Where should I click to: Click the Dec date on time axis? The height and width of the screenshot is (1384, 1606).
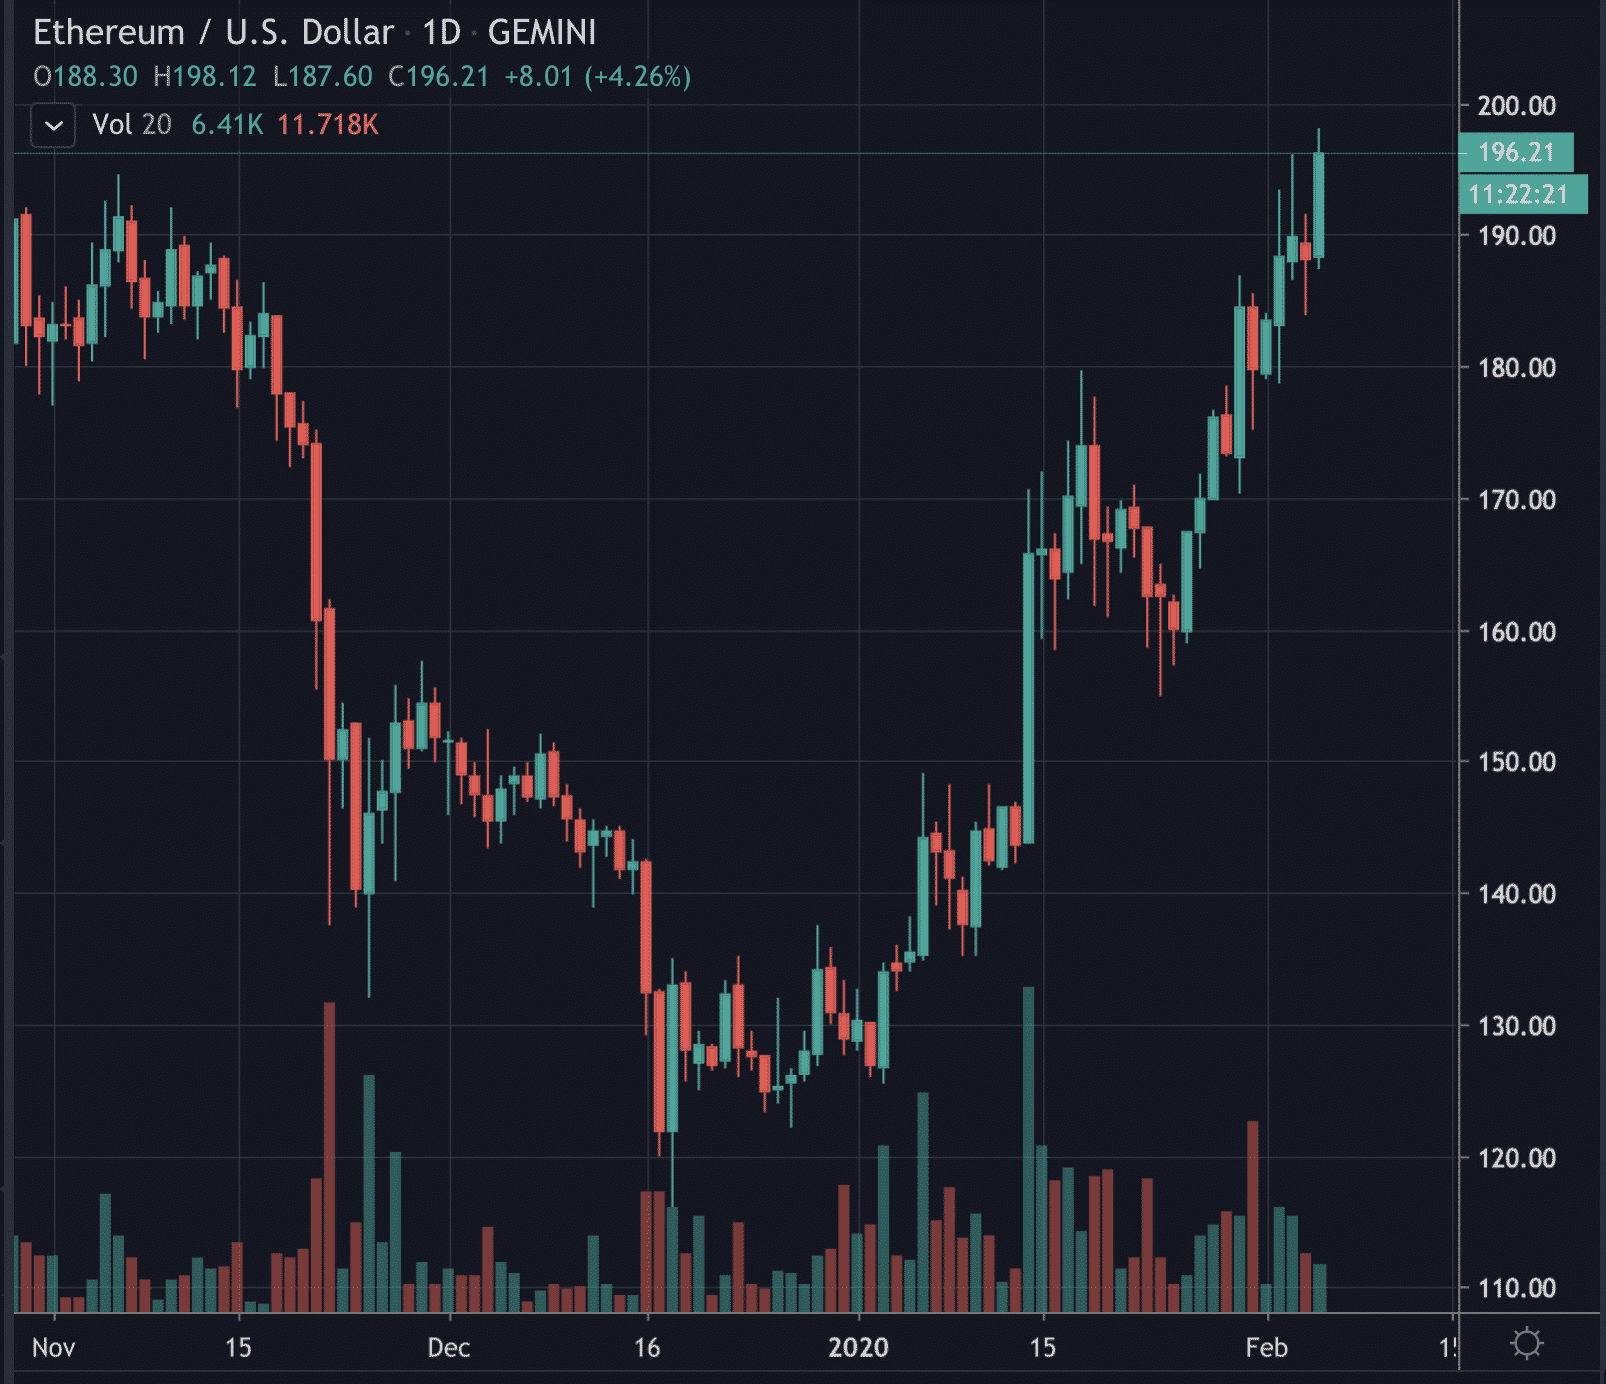point(448,1348)
